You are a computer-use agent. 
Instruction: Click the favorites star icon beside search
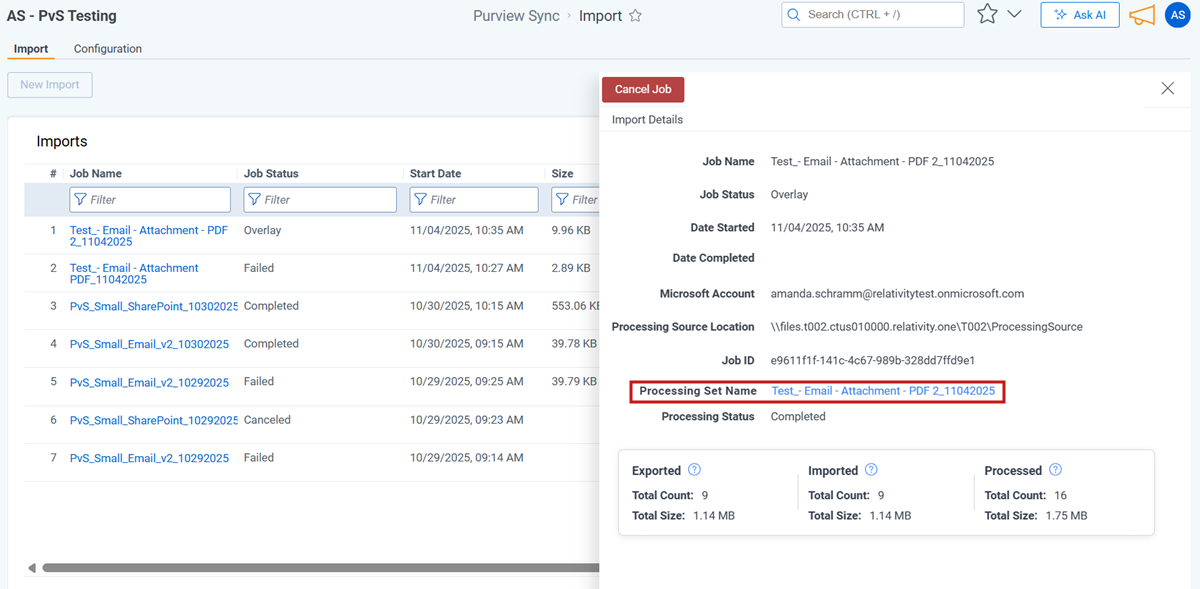(987, 15)
